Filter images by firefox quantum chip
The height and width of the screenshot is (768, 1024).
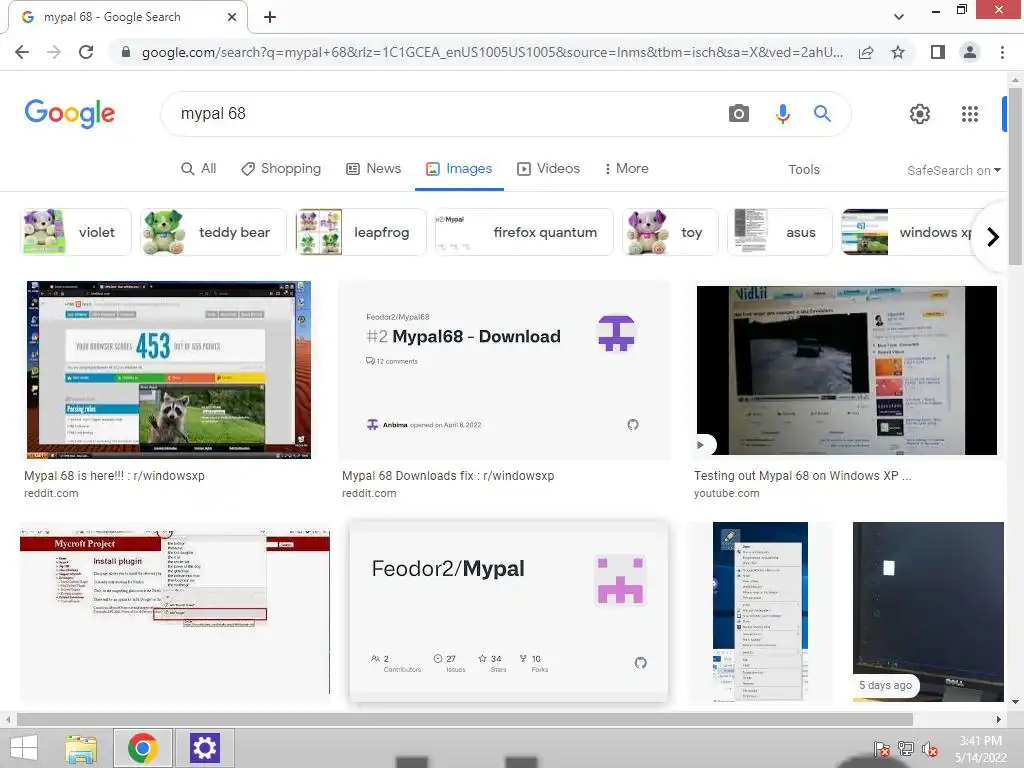pos(524,232)
